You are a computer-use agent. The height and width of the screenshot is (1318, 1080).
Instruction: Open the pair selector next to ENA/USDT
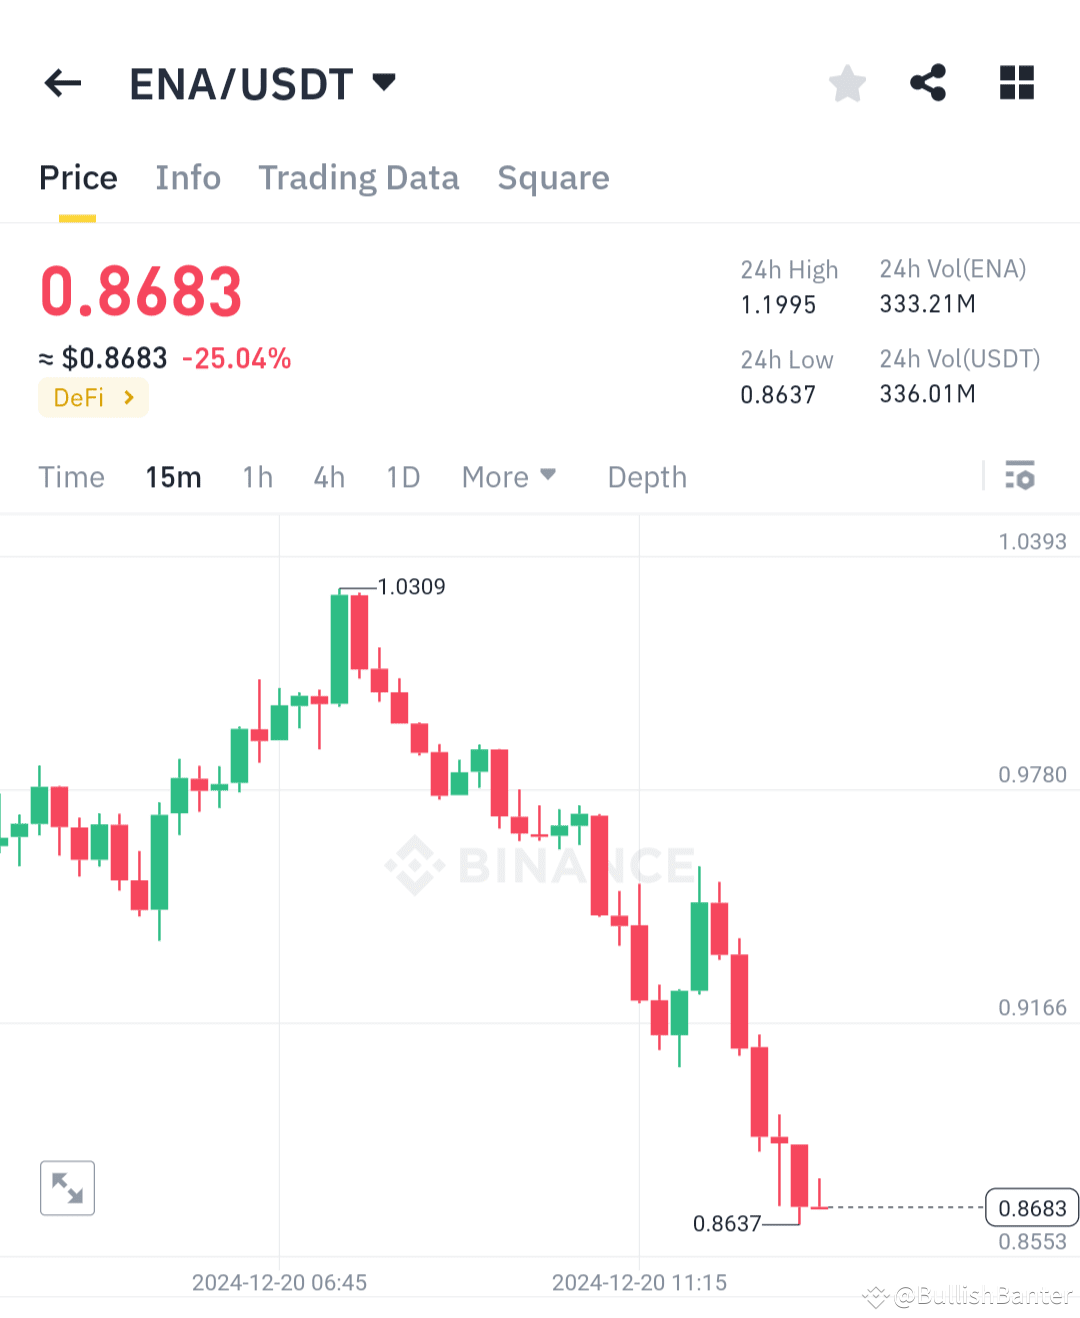tap(384, 83)
